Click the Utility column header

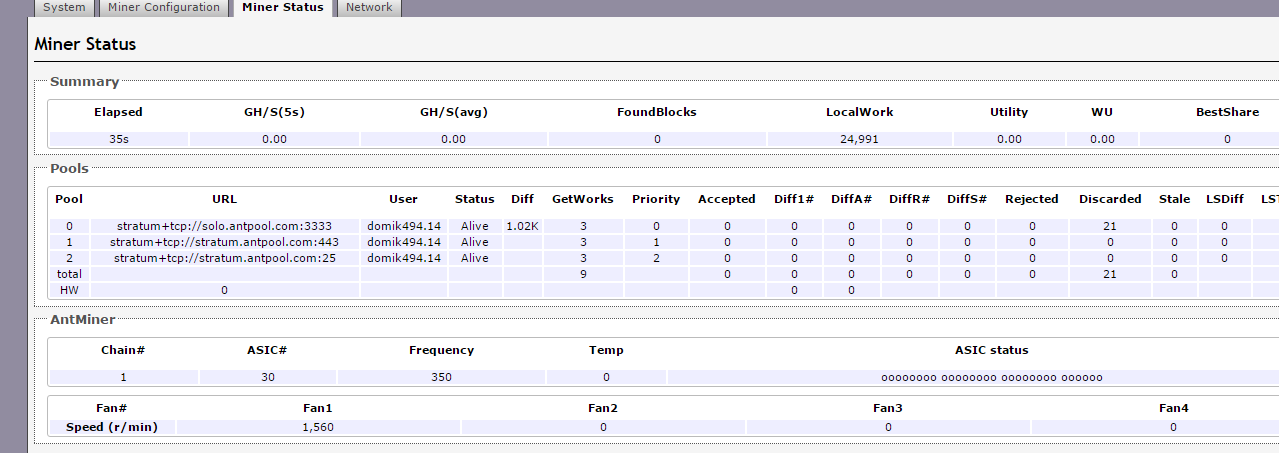click(1009, 113)
